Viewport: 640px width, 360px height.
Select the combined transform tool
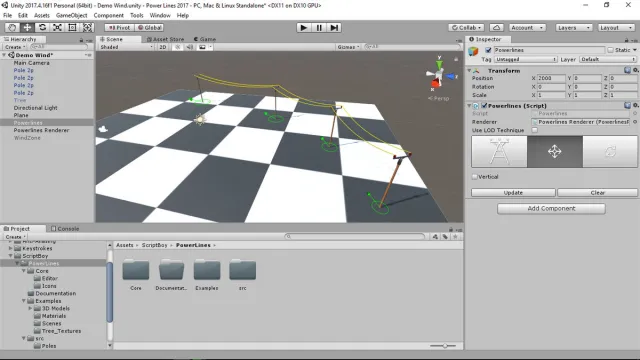pos(87,27)
